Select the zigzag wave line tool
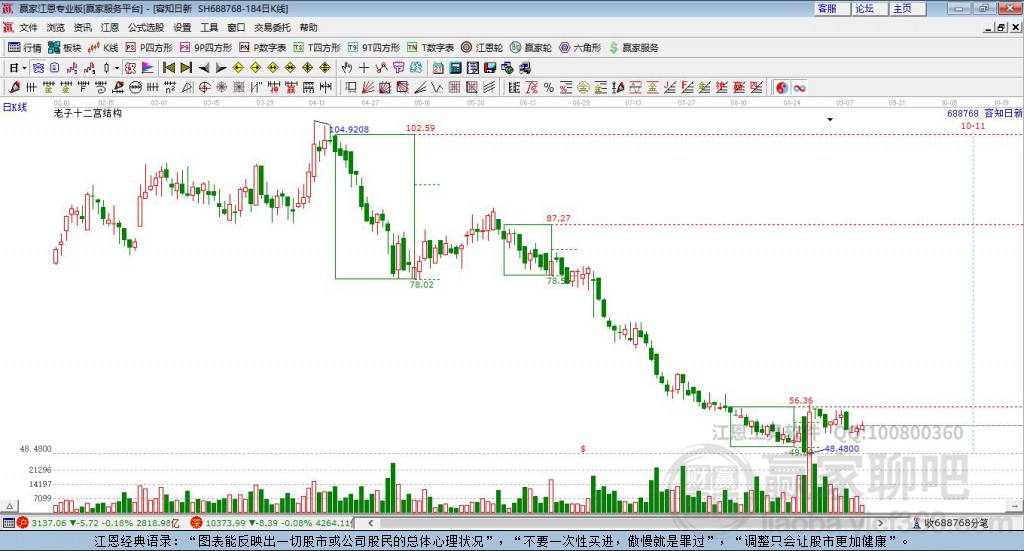Screen dimensions: 1024x551 point(438,87)
